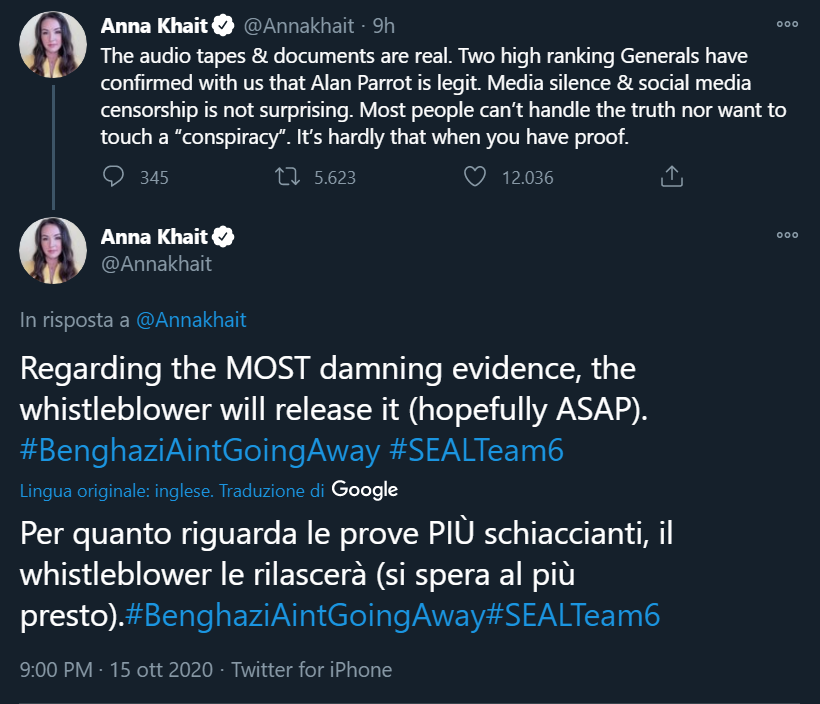Click the reply speech bubble icon

tap(114, 177)
